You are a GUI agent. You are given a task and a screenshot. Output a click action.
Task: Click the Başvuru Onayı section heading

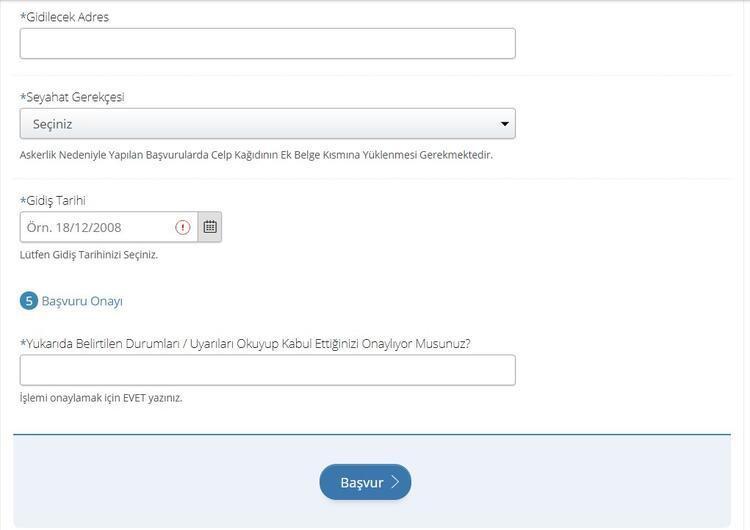[x=82, y=301]
